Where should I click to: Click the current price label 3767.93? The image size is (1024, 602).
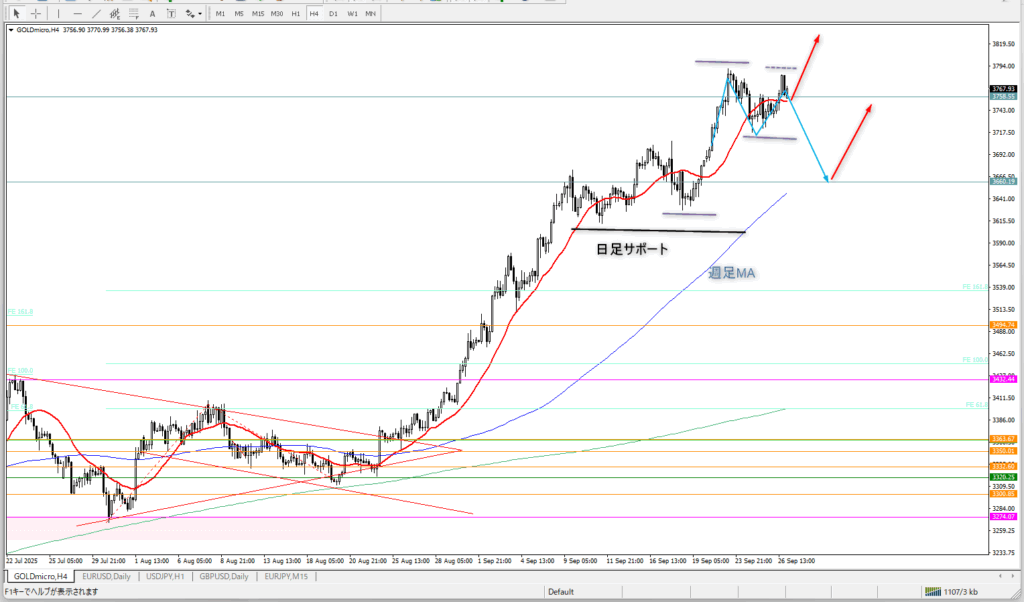click(1003, 89)
